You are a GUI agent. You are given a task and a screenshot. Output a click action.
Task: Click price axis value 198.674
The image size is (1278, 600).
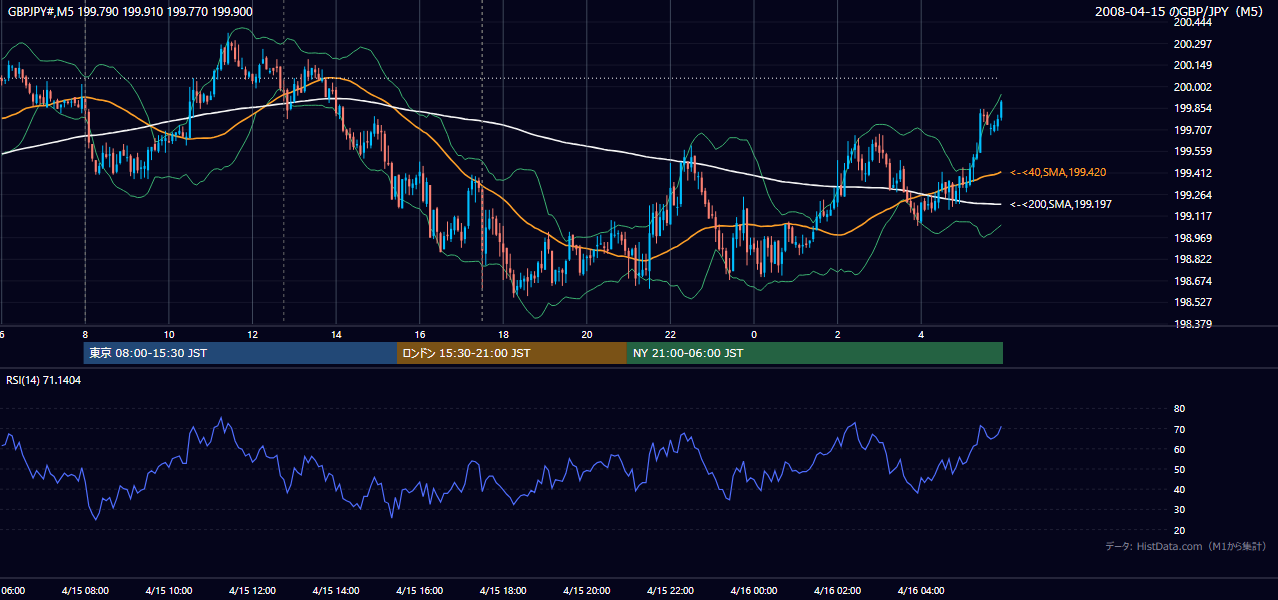(1193, 281)
